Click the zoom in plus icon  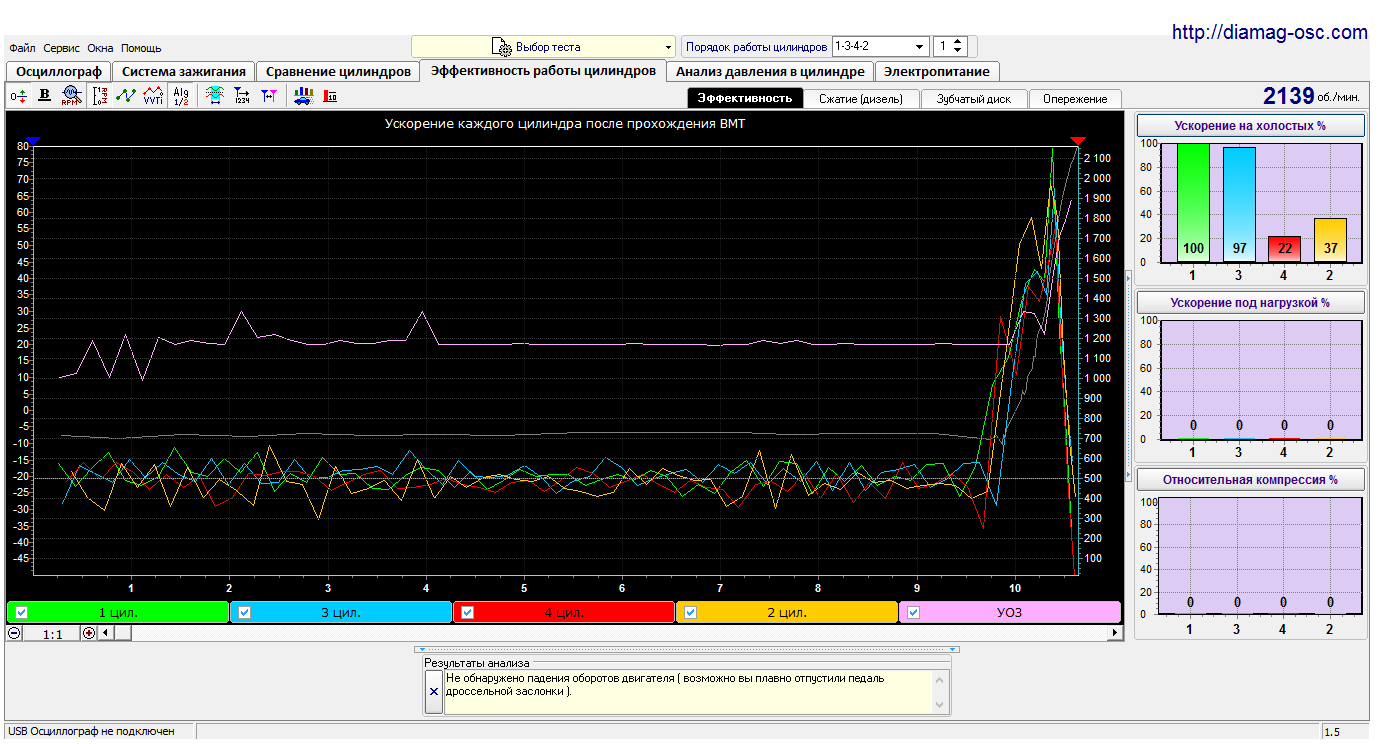coord(89,633)
